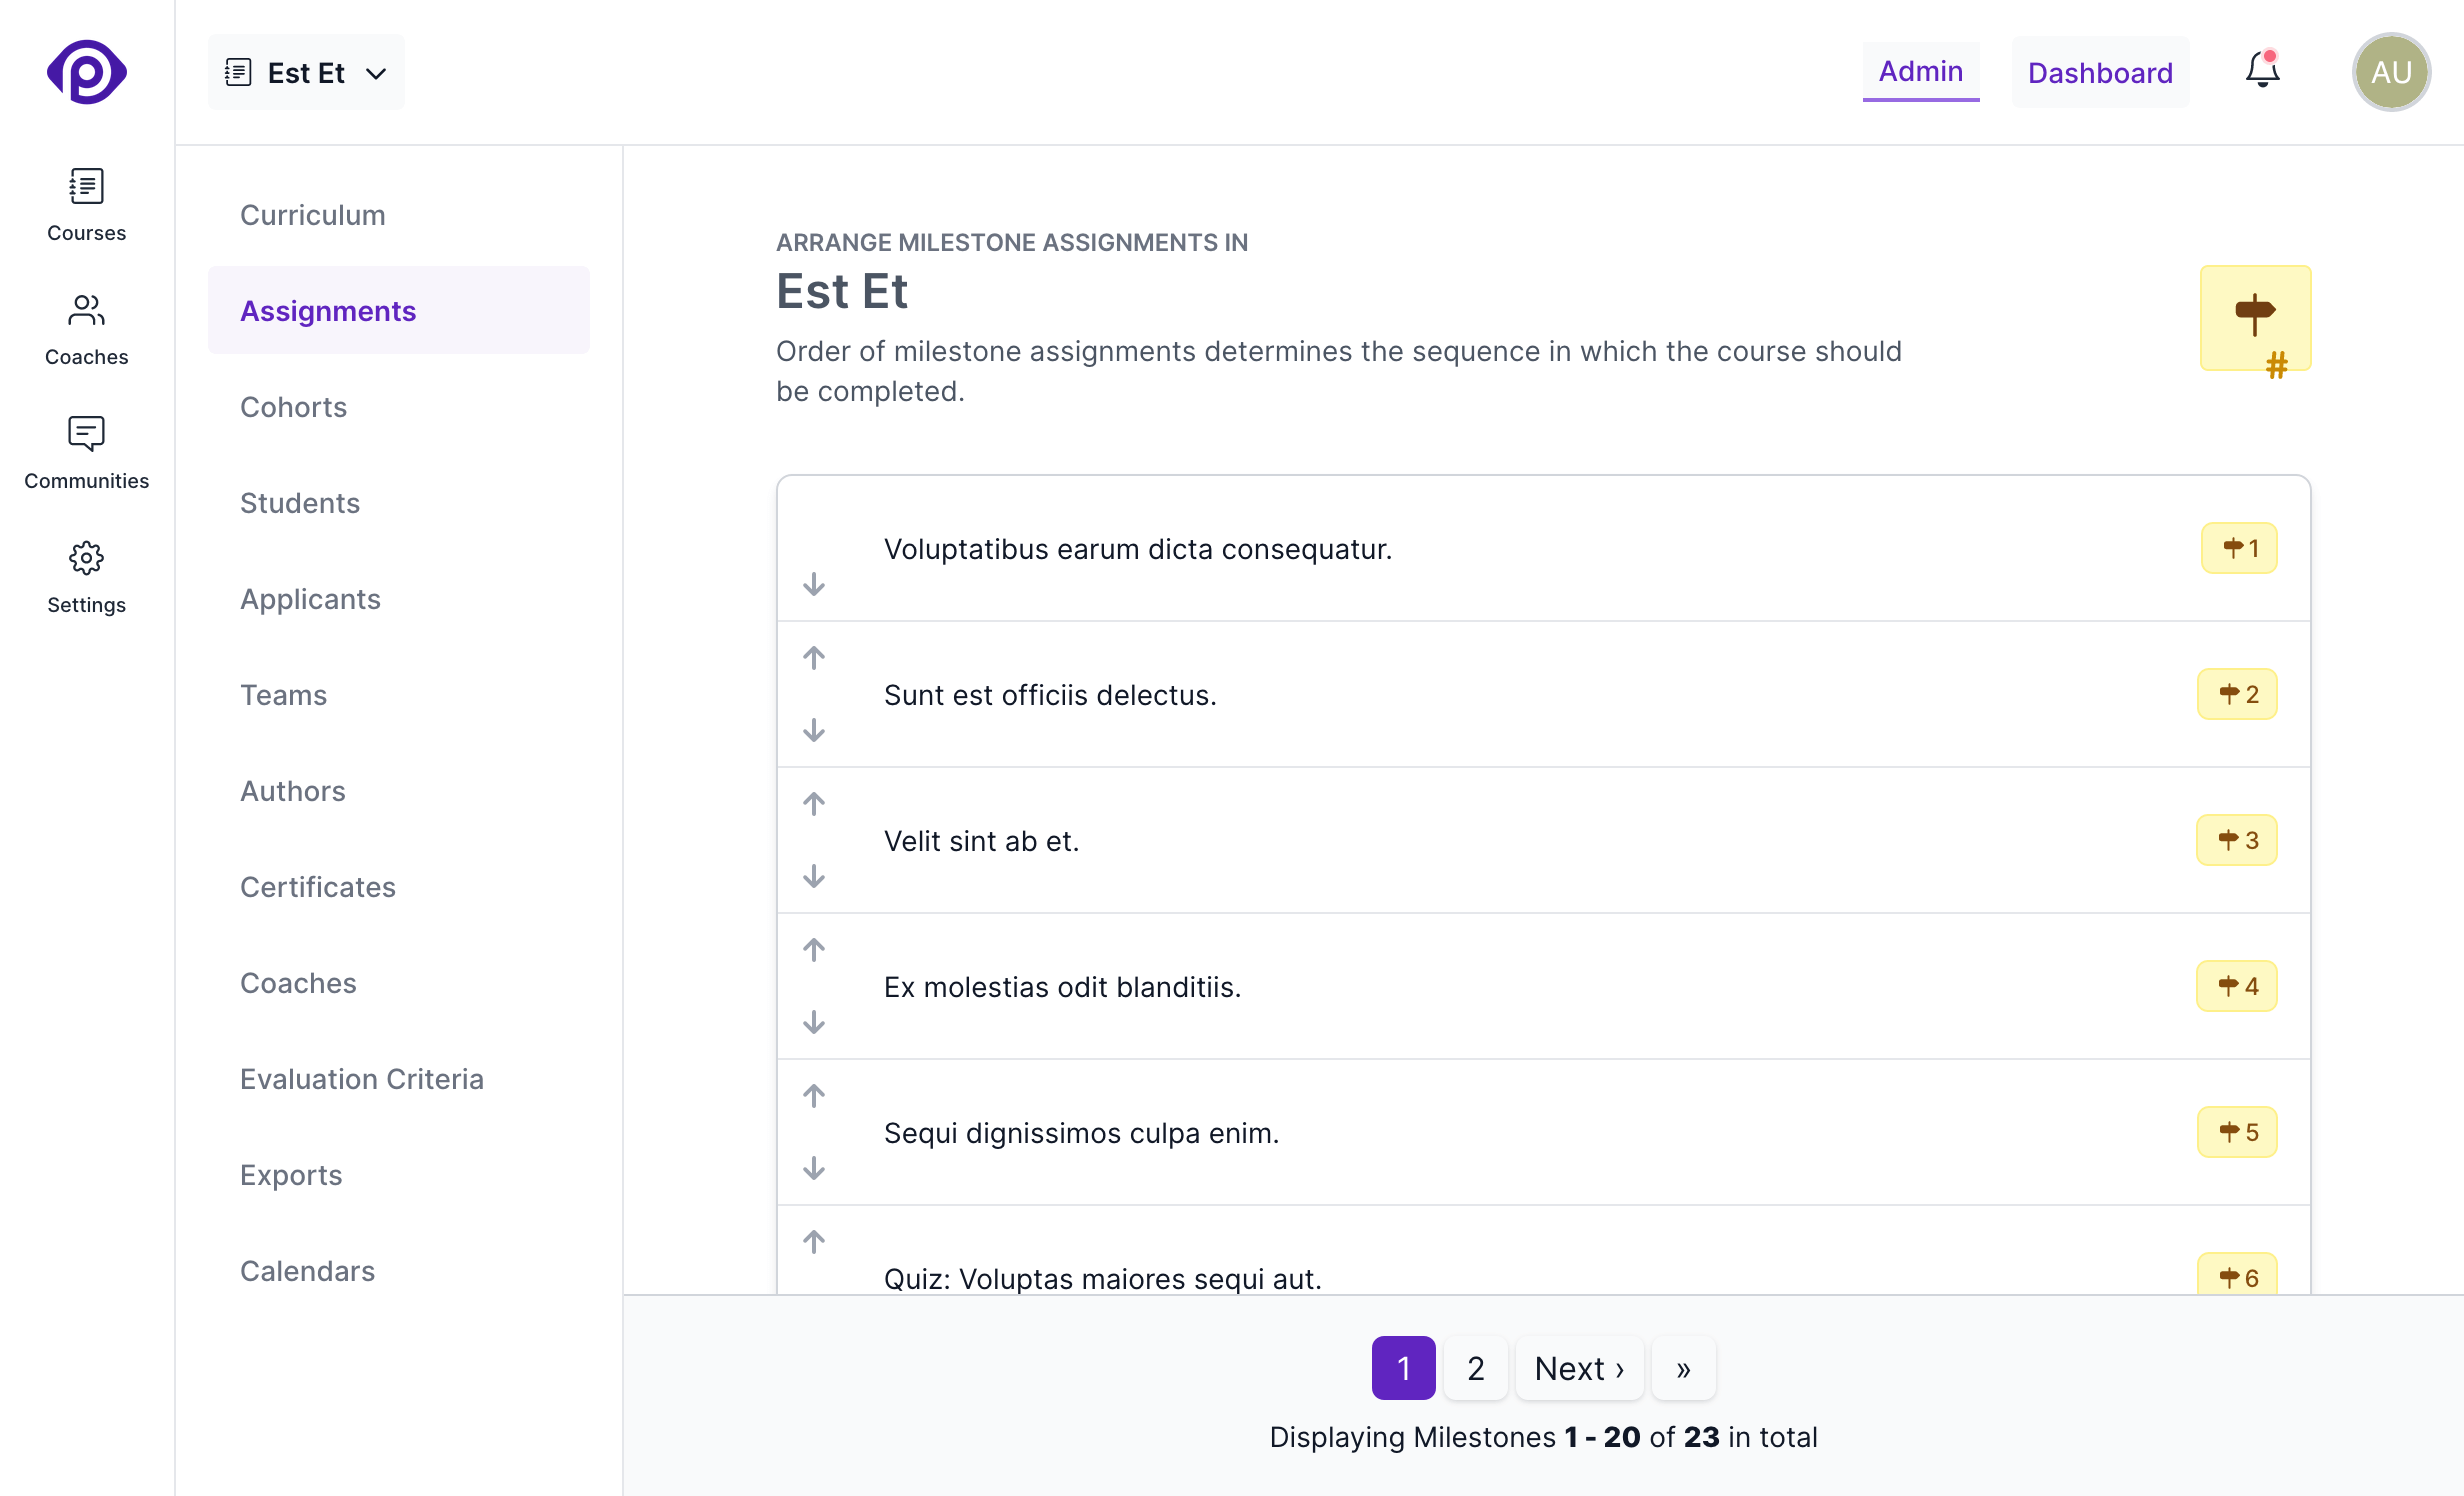
Task: Click the notification bell icon
Action: click(2261, 71)
